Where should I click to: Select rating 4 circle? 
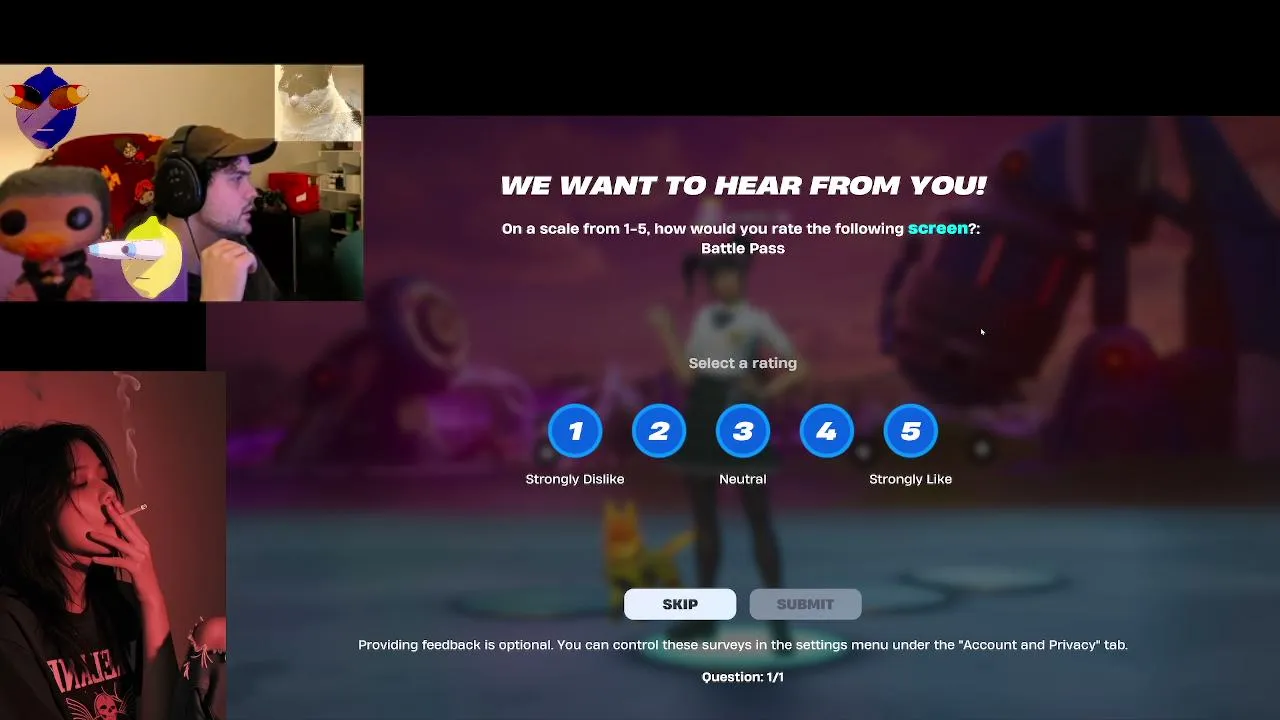[x=827, y=431]
